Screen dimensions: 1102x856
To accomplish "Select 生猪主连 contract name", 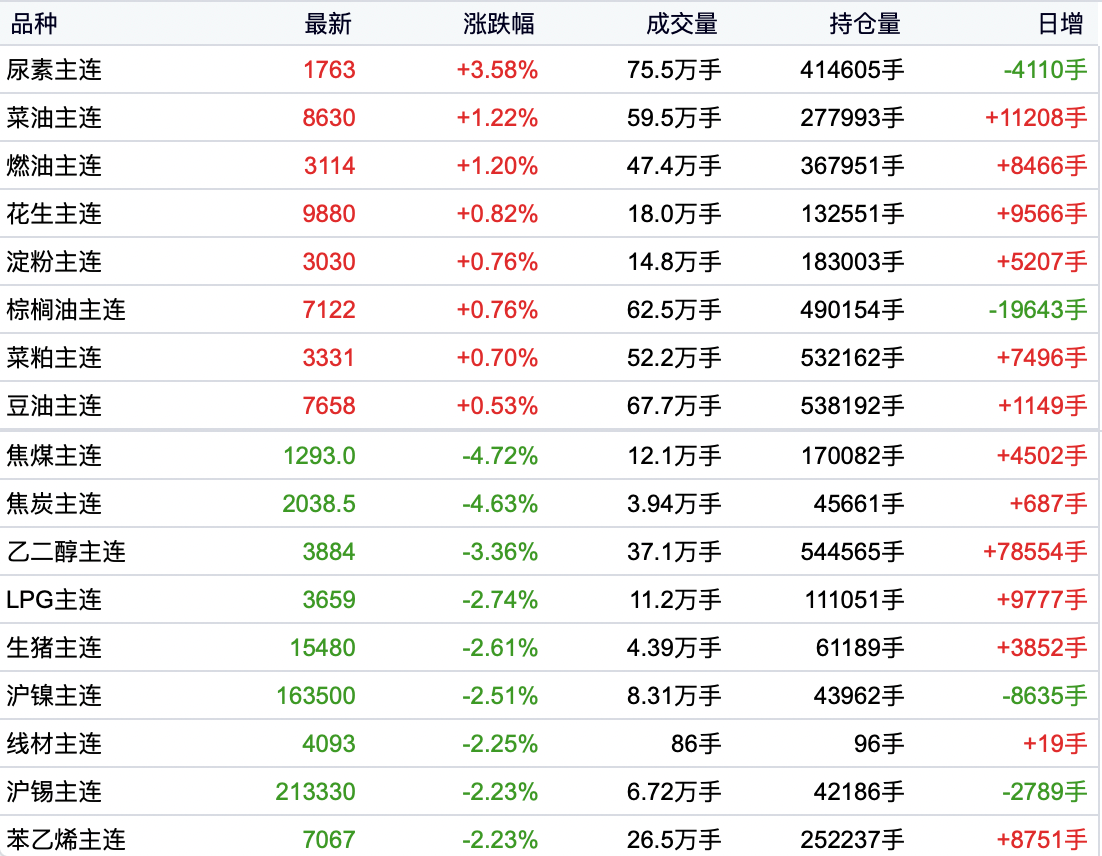I will [x=55, y=648].
